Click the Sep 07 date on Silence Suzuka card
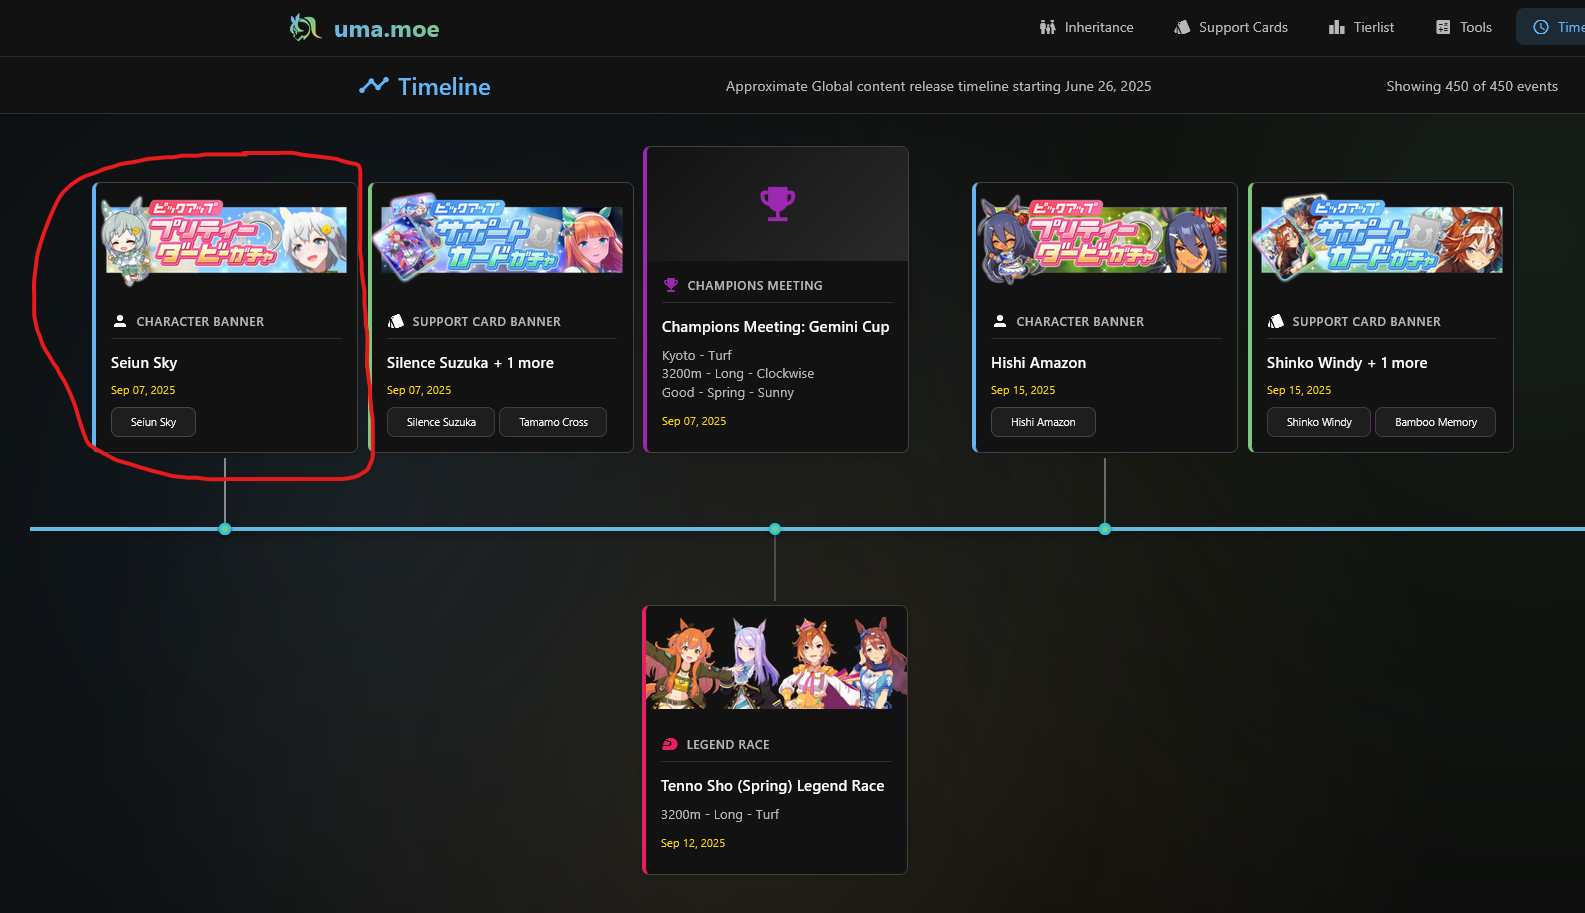 click(x=419, y=390)
